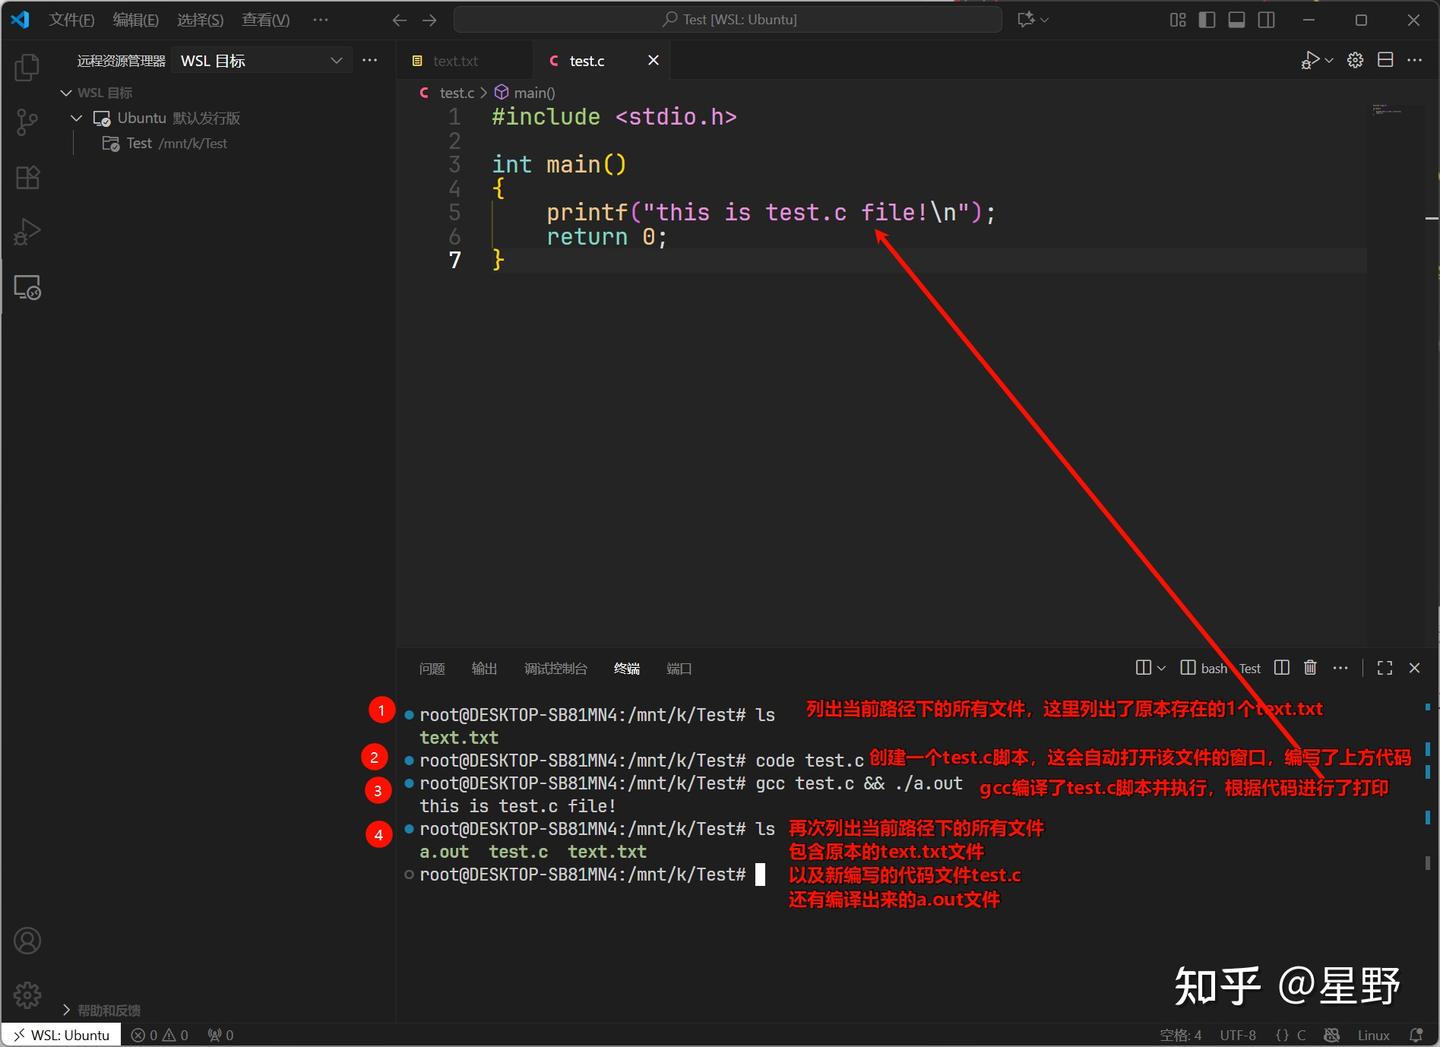
Task: Open the new terminal profile dropdown
Action: (1161, 668)
